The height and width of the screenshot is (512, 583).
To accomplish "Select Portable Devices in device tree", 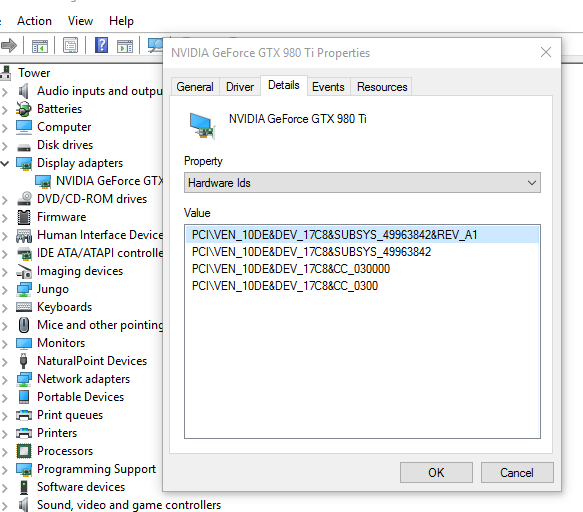I will 80,397.
